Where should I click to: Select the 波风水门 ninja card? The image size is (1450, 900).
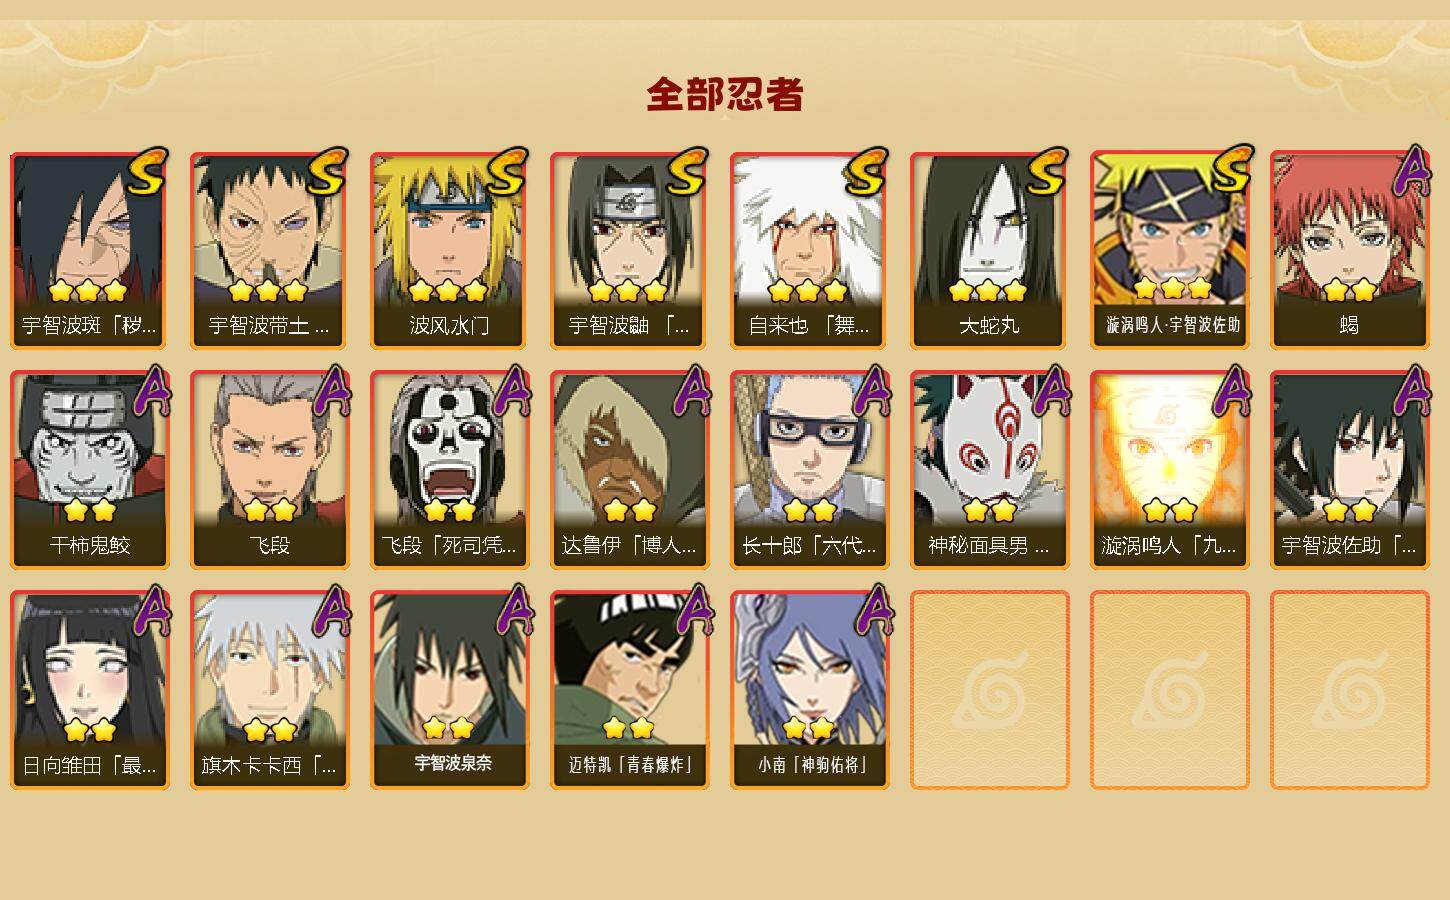[449, 250]
